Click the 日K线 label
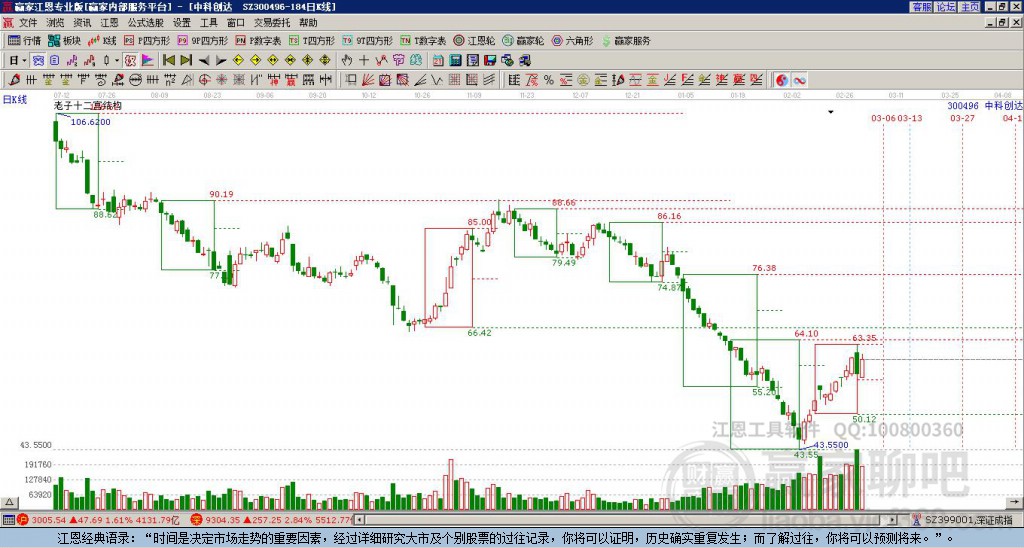 15,100
